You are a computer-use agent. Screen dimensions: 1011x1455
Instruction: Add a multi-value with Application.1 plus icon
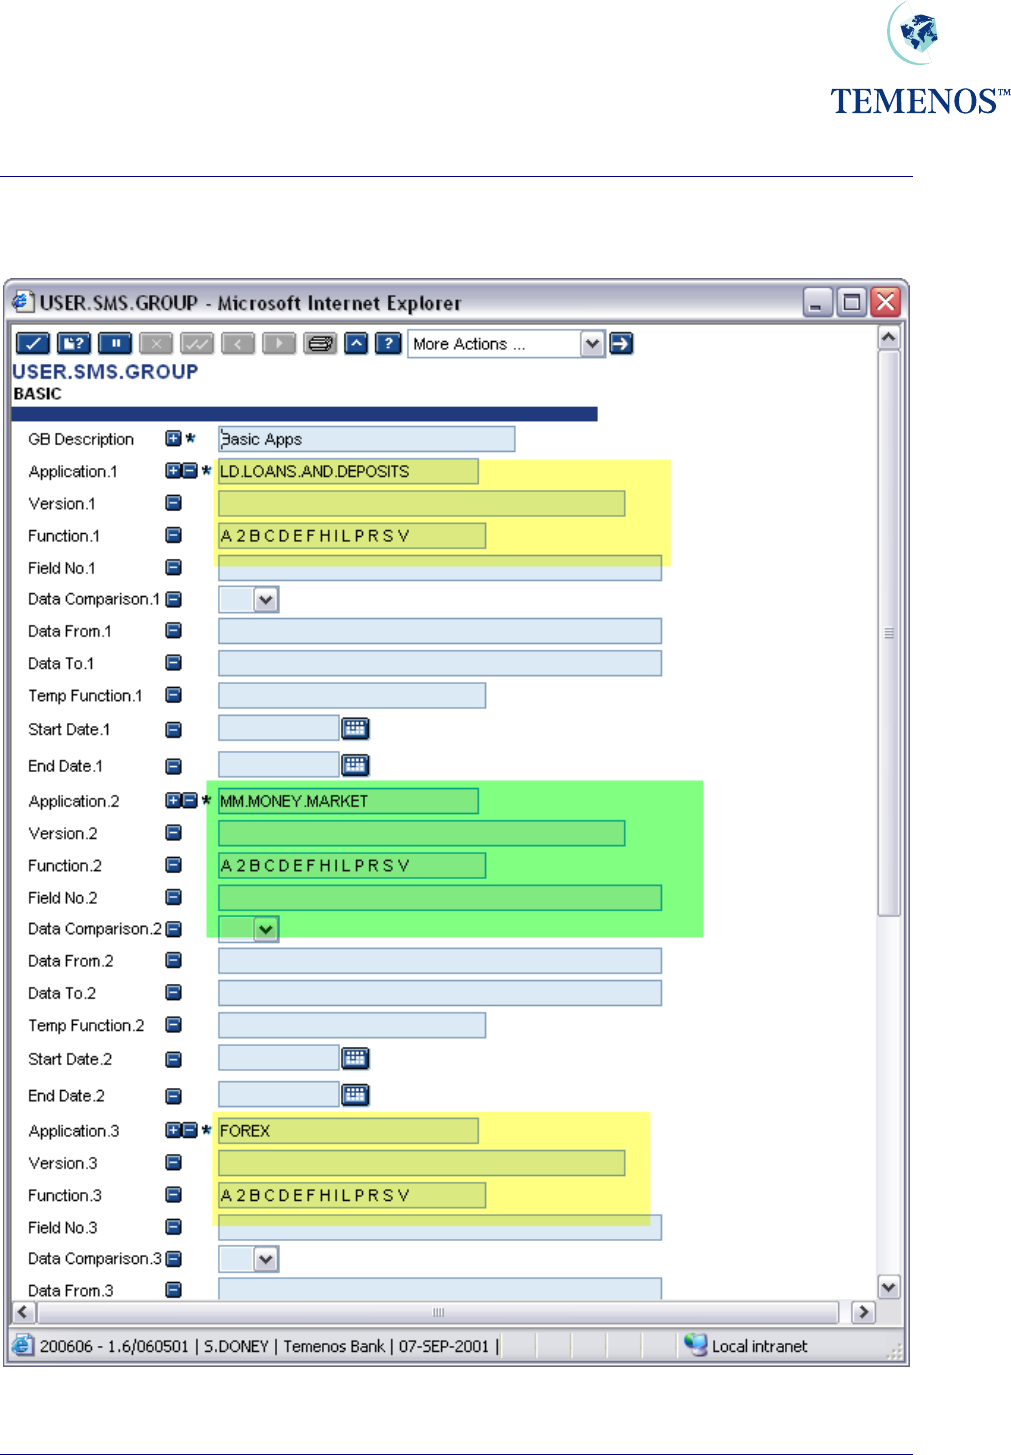coord(173,470)
